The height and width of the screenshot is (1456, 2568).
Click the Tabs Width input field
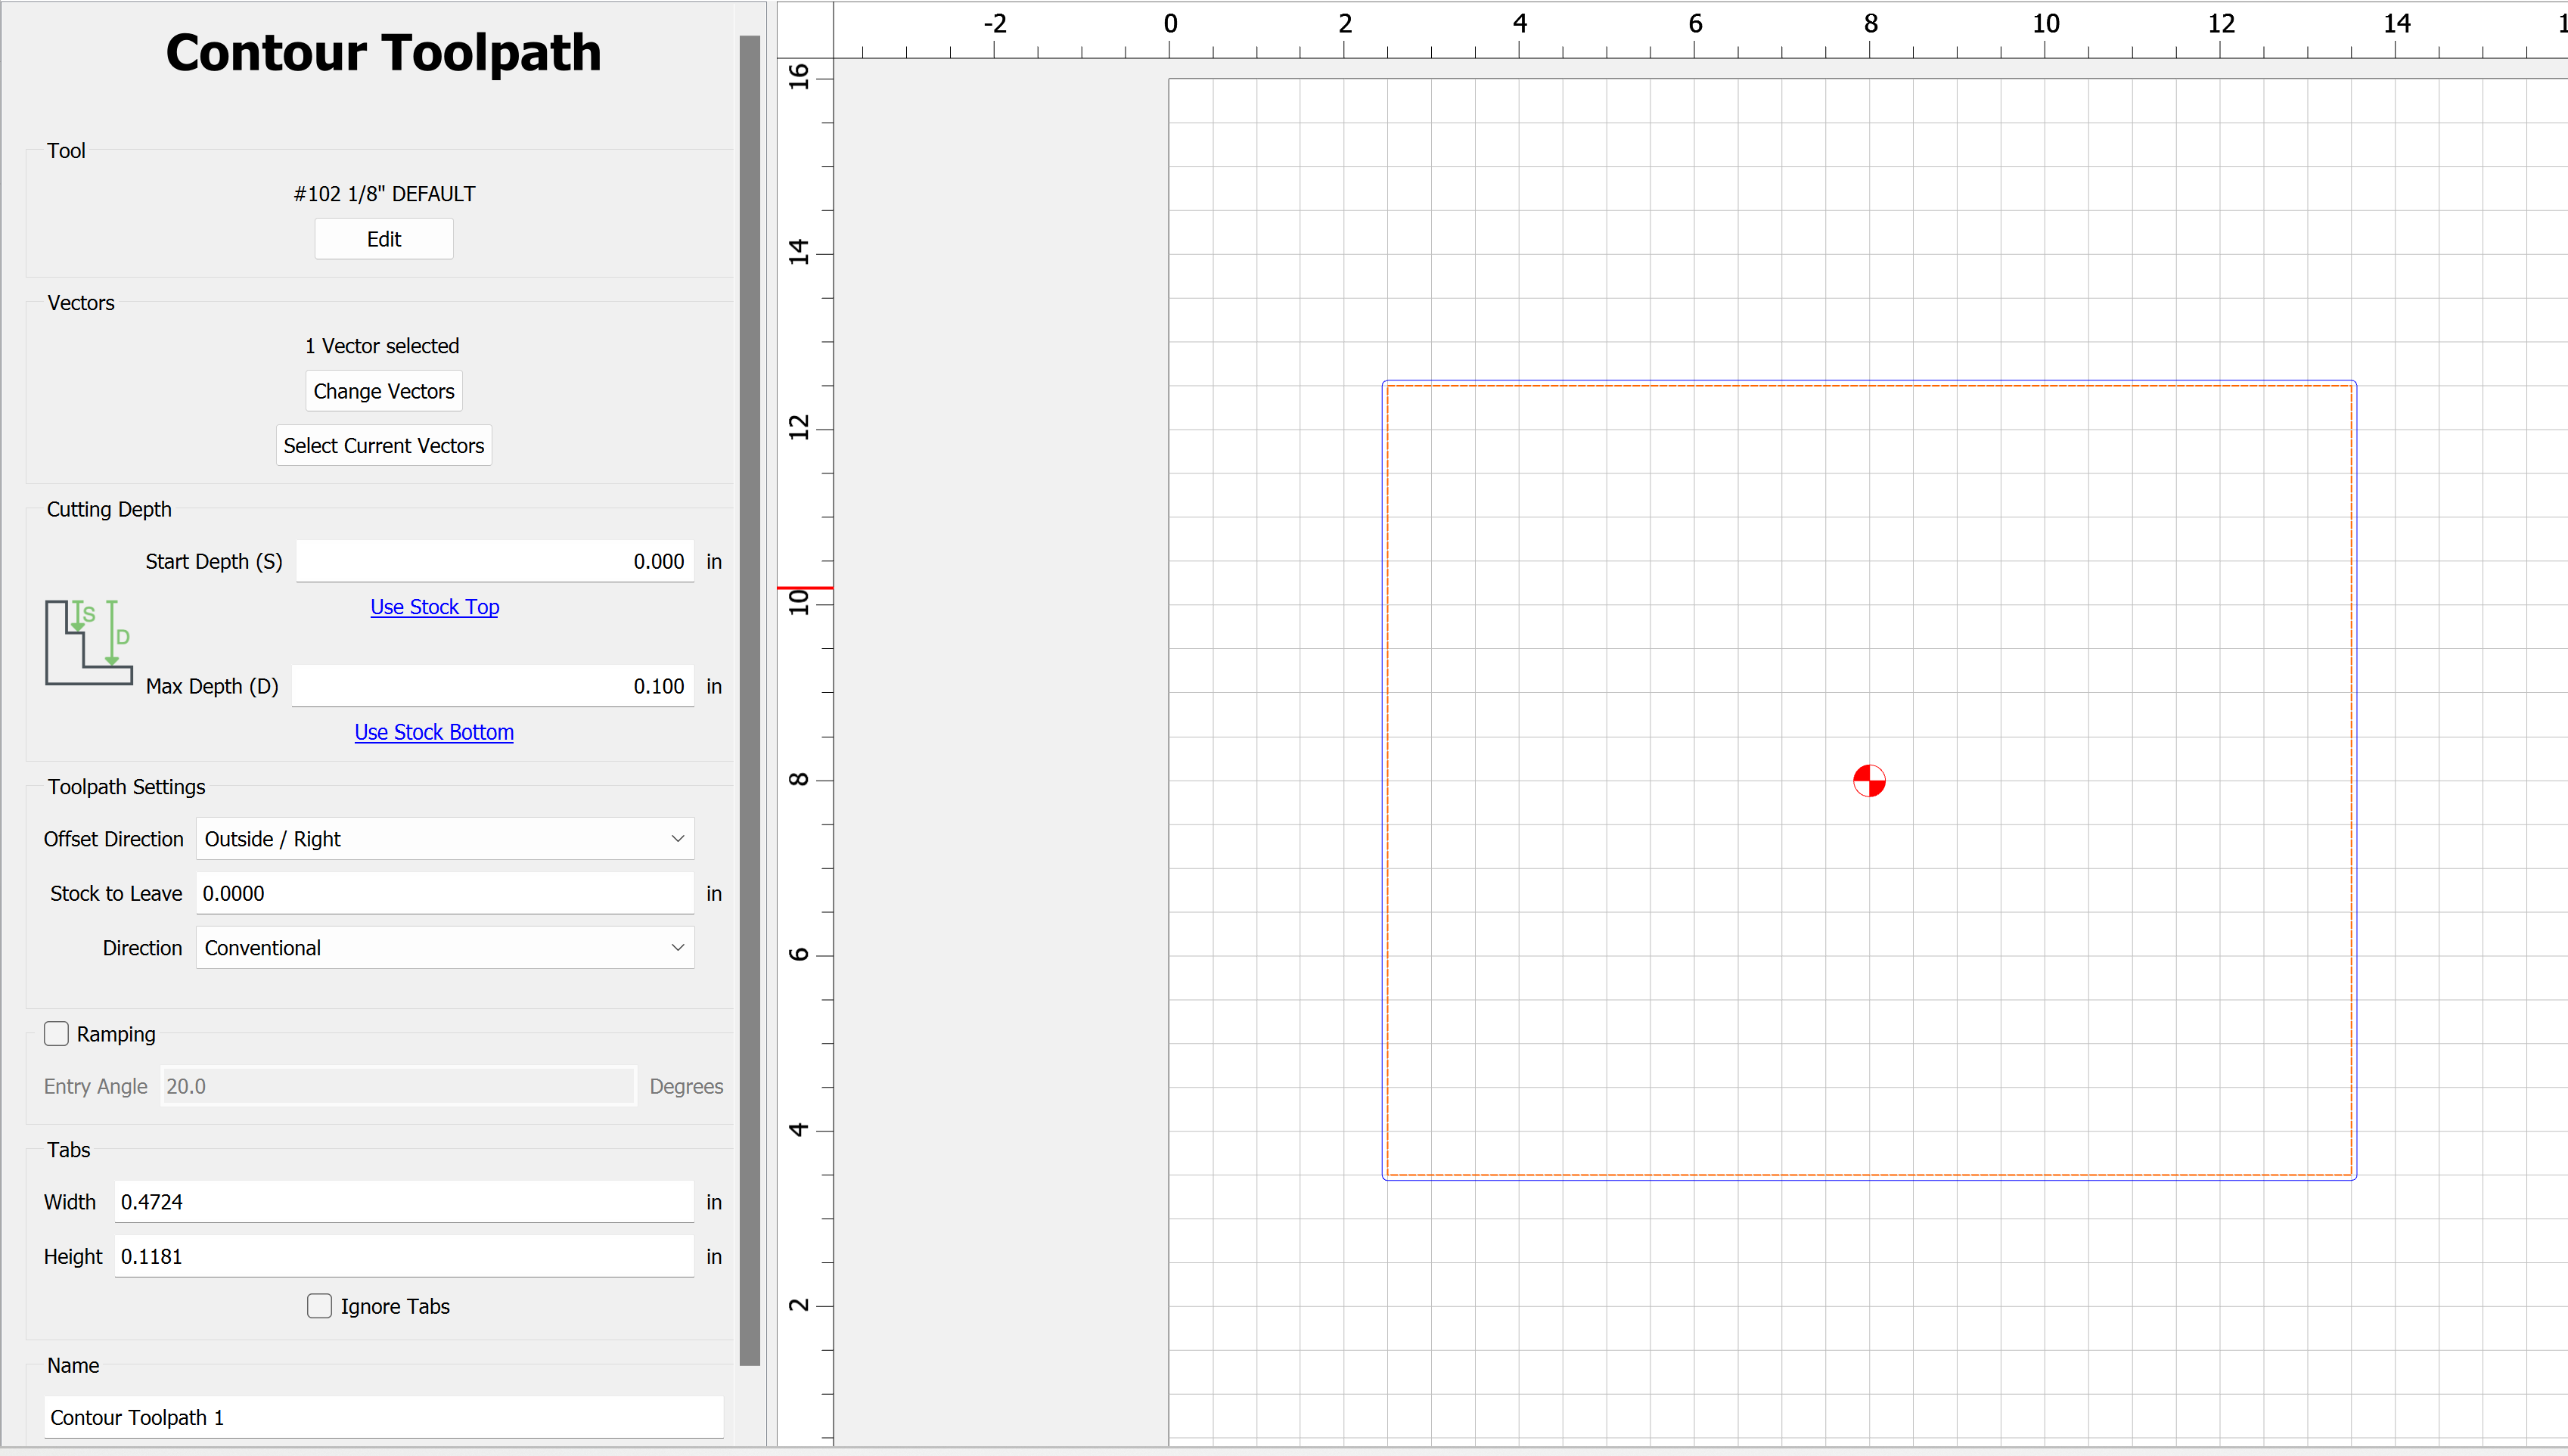404,1201
